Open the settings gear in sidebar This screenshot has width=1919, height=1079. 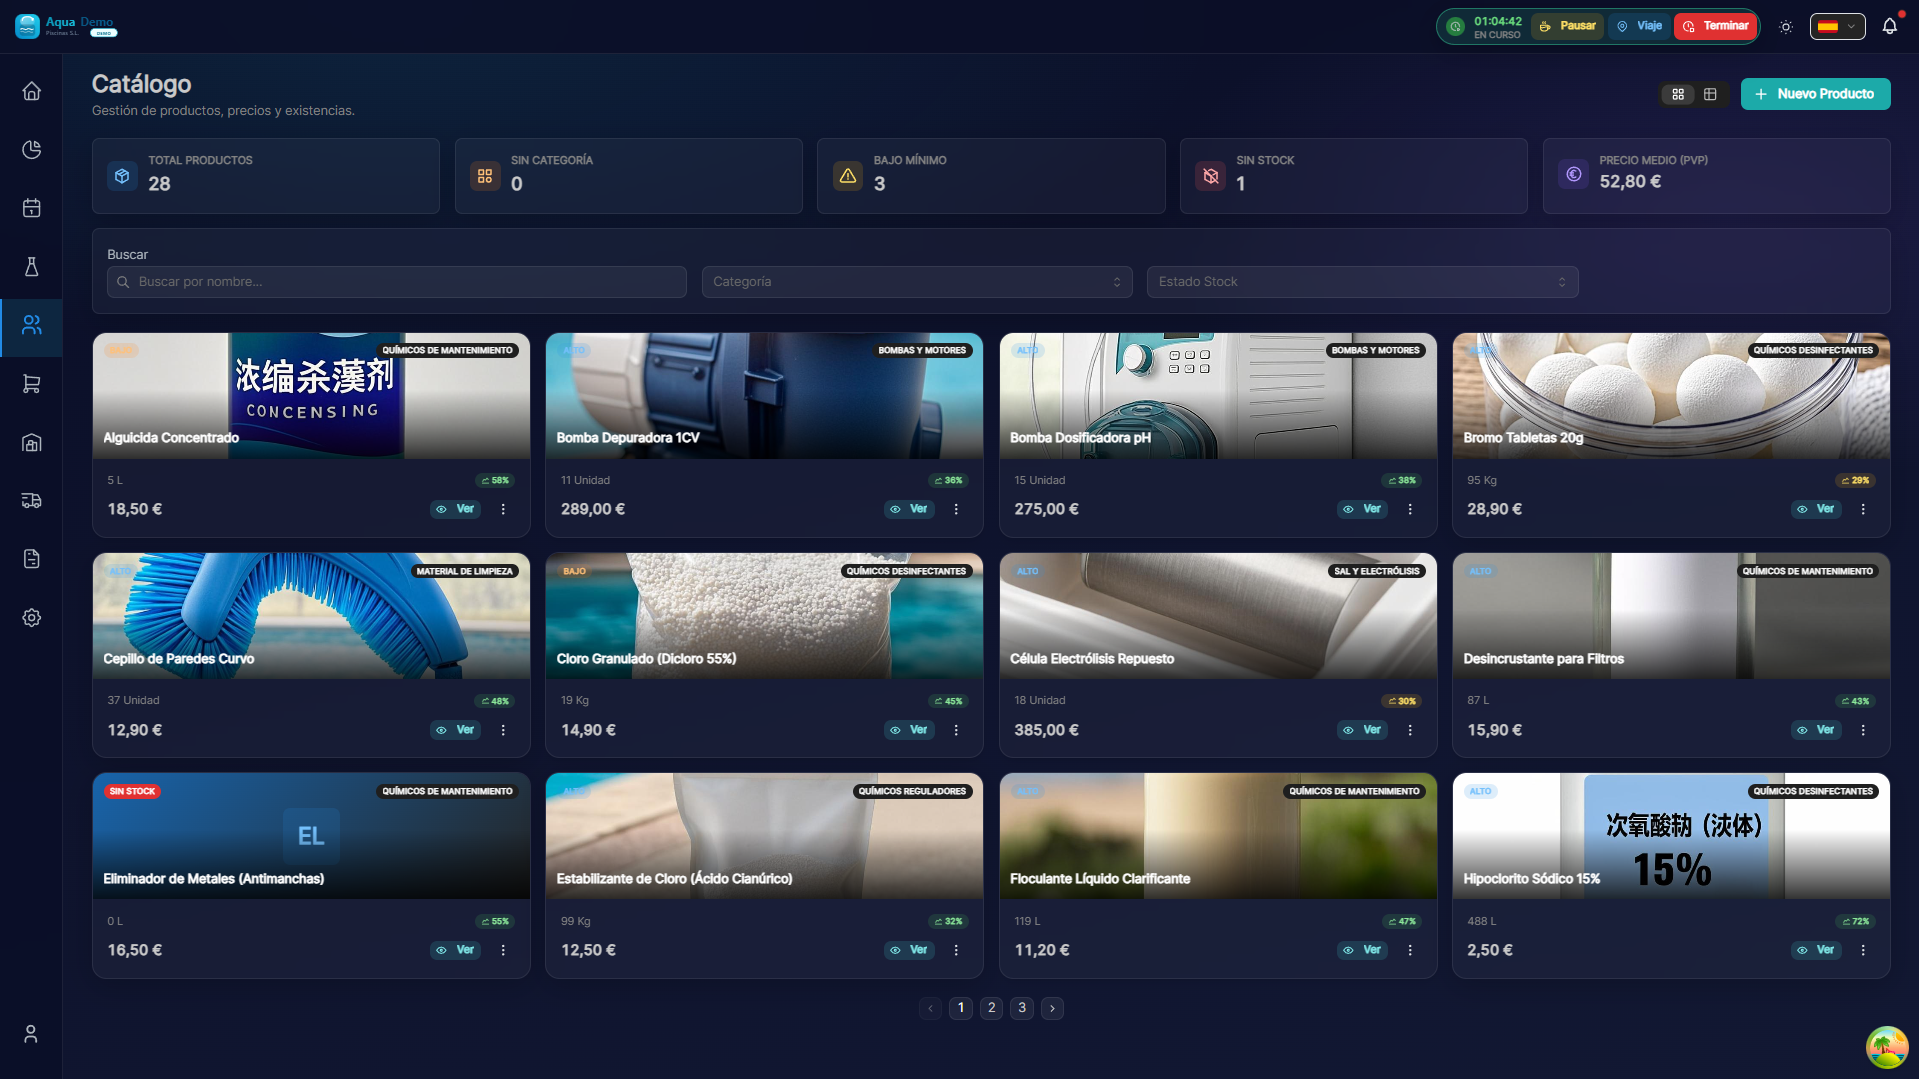pos(31,618)
